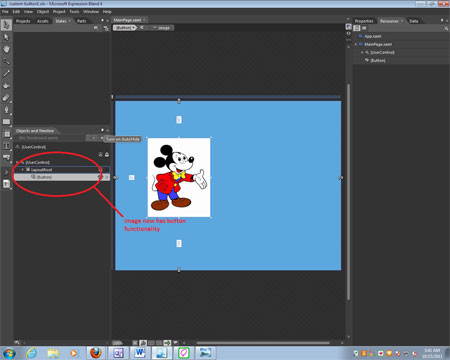Screen dimensions: 450x360
Task: Click the artboard zoom percentage box
Action: 117,343
